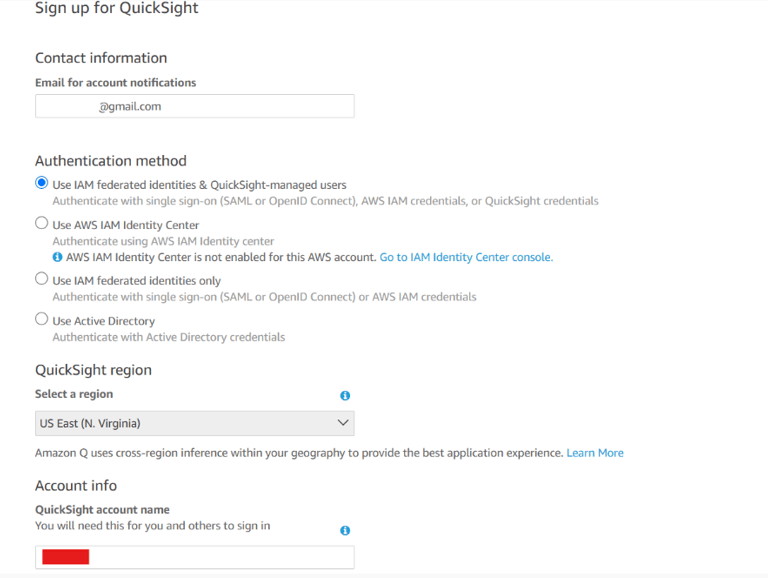768x578 pixels.
Task: Select the Use IAM federated identities only option
Action: coord(42,279)
